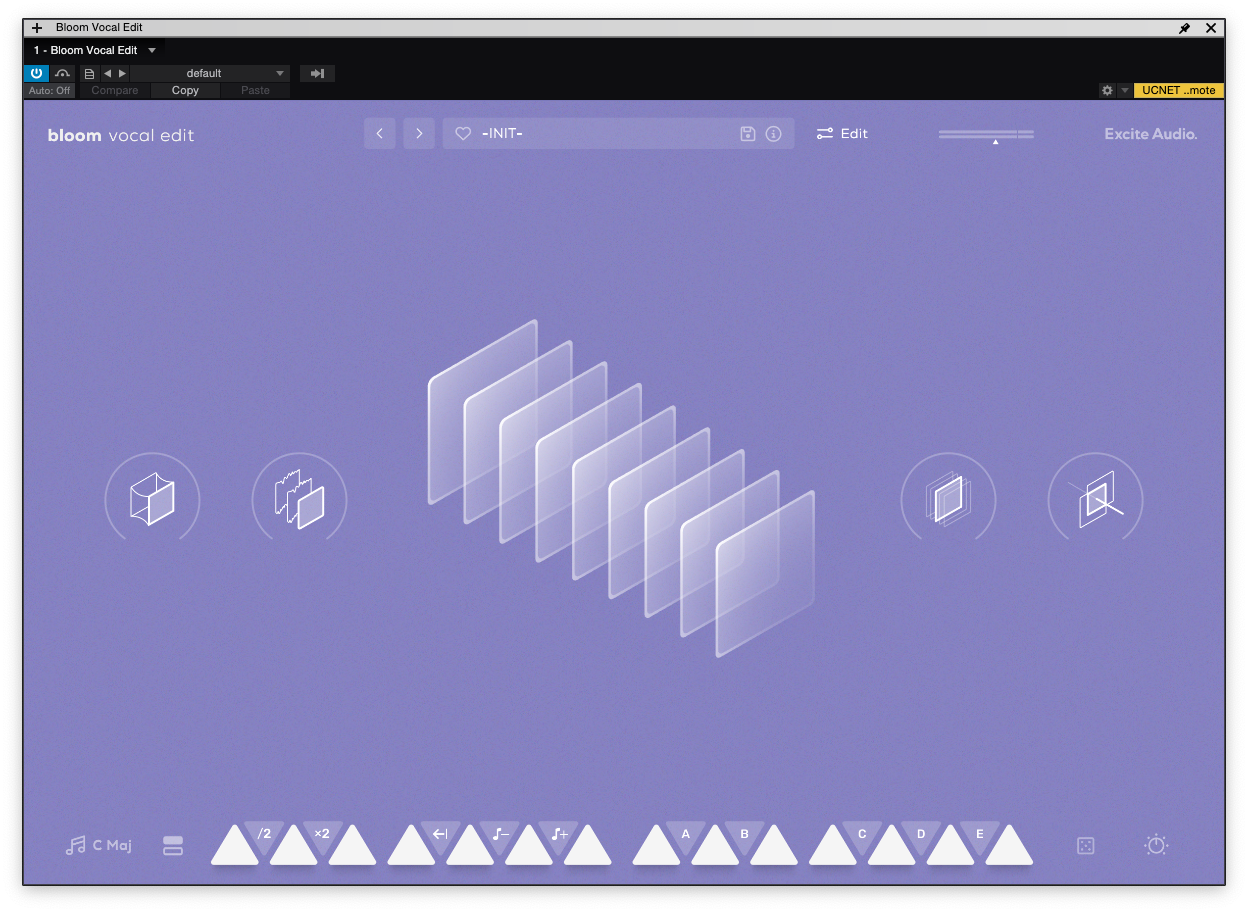1248x912 pixels.
Task: Click the return-to-start arrow key
Action: pos(440,834)
